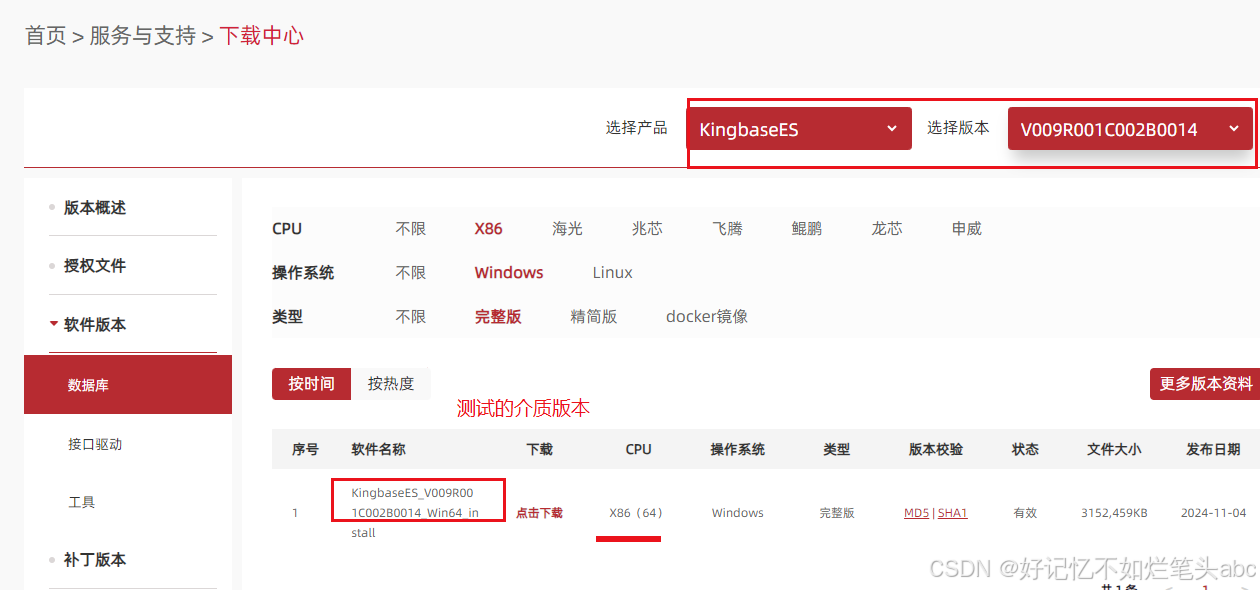The image size is (1260, 590).
Task: Select 工具 in the left sidebar
Action: (x=81, y=502)
